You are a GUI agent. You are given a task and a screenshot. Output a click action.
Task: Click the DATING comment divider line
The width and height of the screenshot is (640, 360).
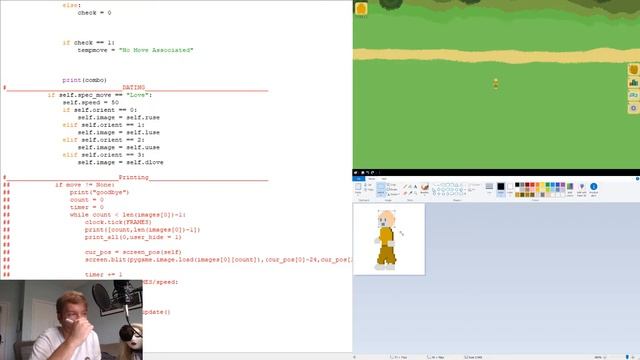point(136,87)
